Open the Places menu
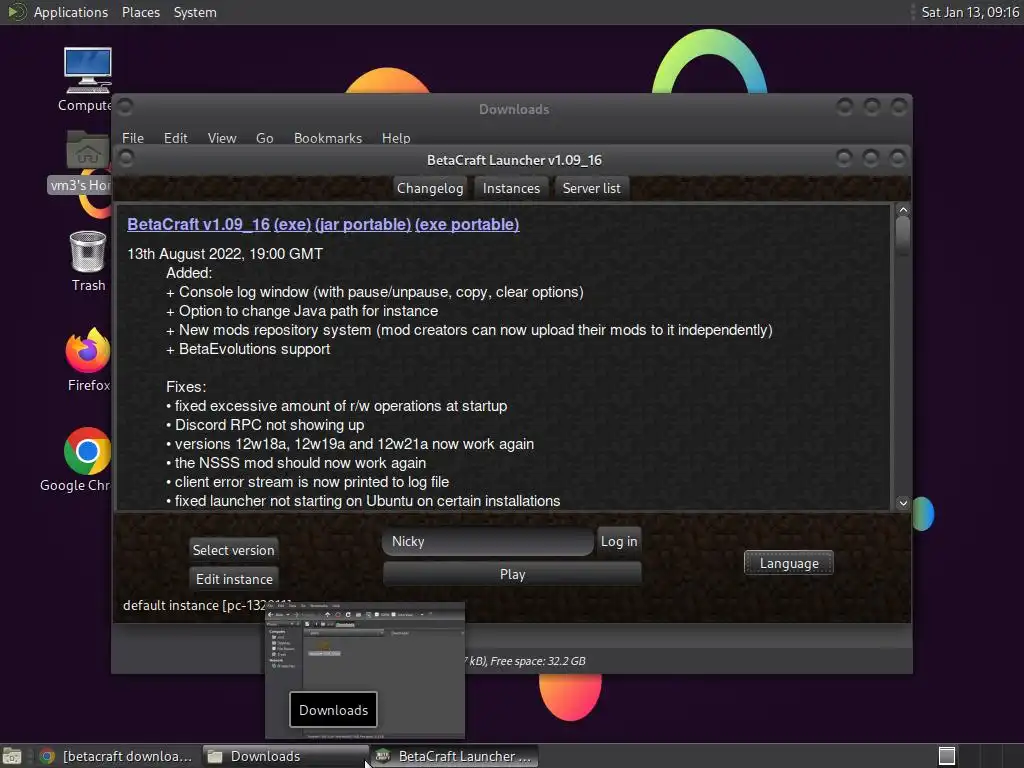This screenshot has width=1024, height=768. (140, 12)
